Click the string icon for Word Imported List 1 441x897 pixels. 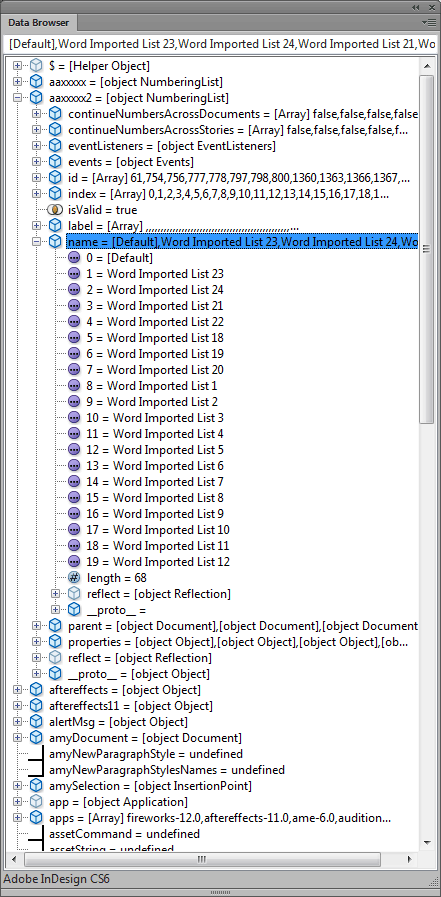coord(74,386)
